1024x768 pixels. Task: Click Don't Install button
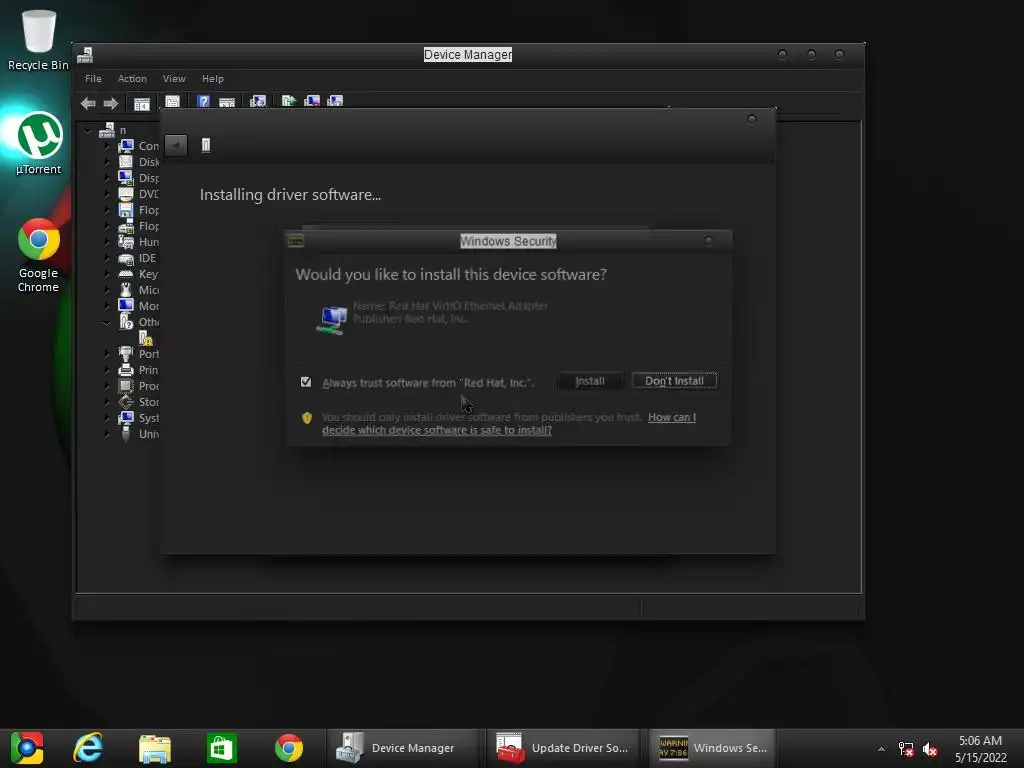tap(675, 381)
